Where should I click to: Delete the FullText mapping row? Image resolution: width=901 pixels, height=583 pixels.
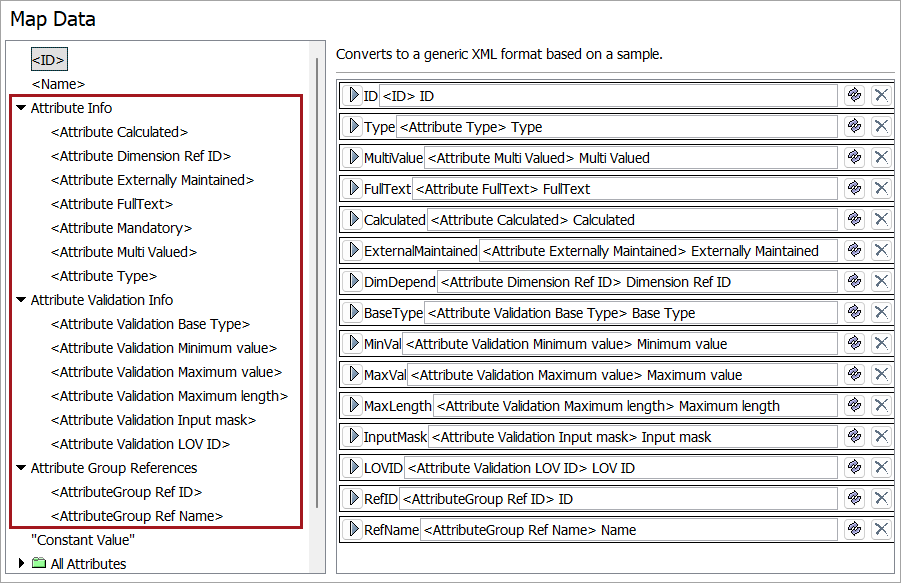881,188
